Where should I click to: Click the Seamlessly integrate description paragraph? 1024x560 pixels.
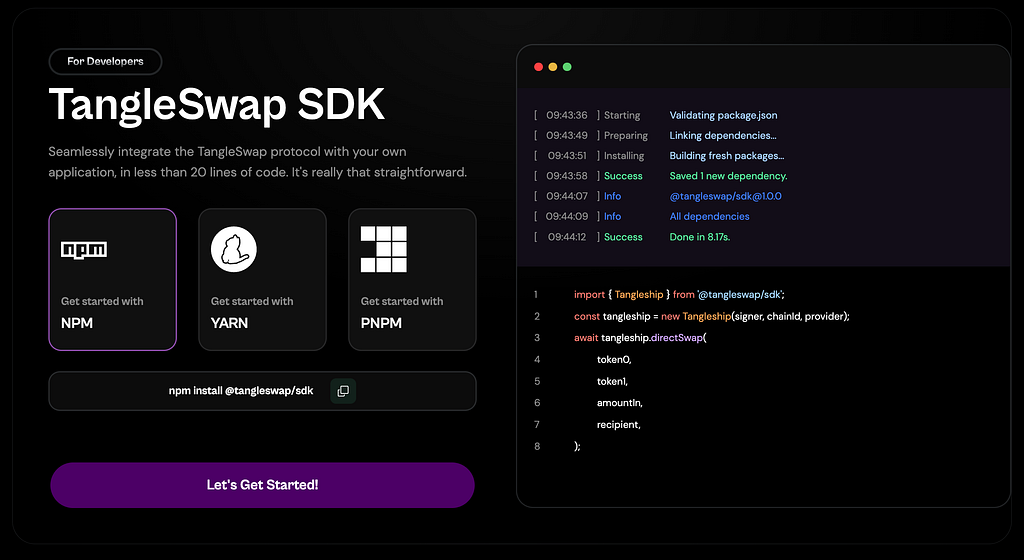click(258, 162)
